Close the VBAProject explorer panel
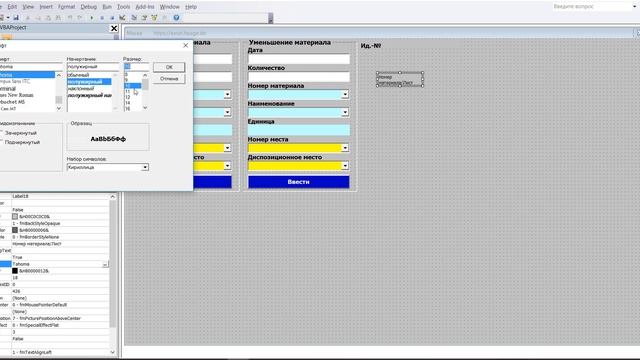Screen dimensions: 640x360 tap(114, 28)
